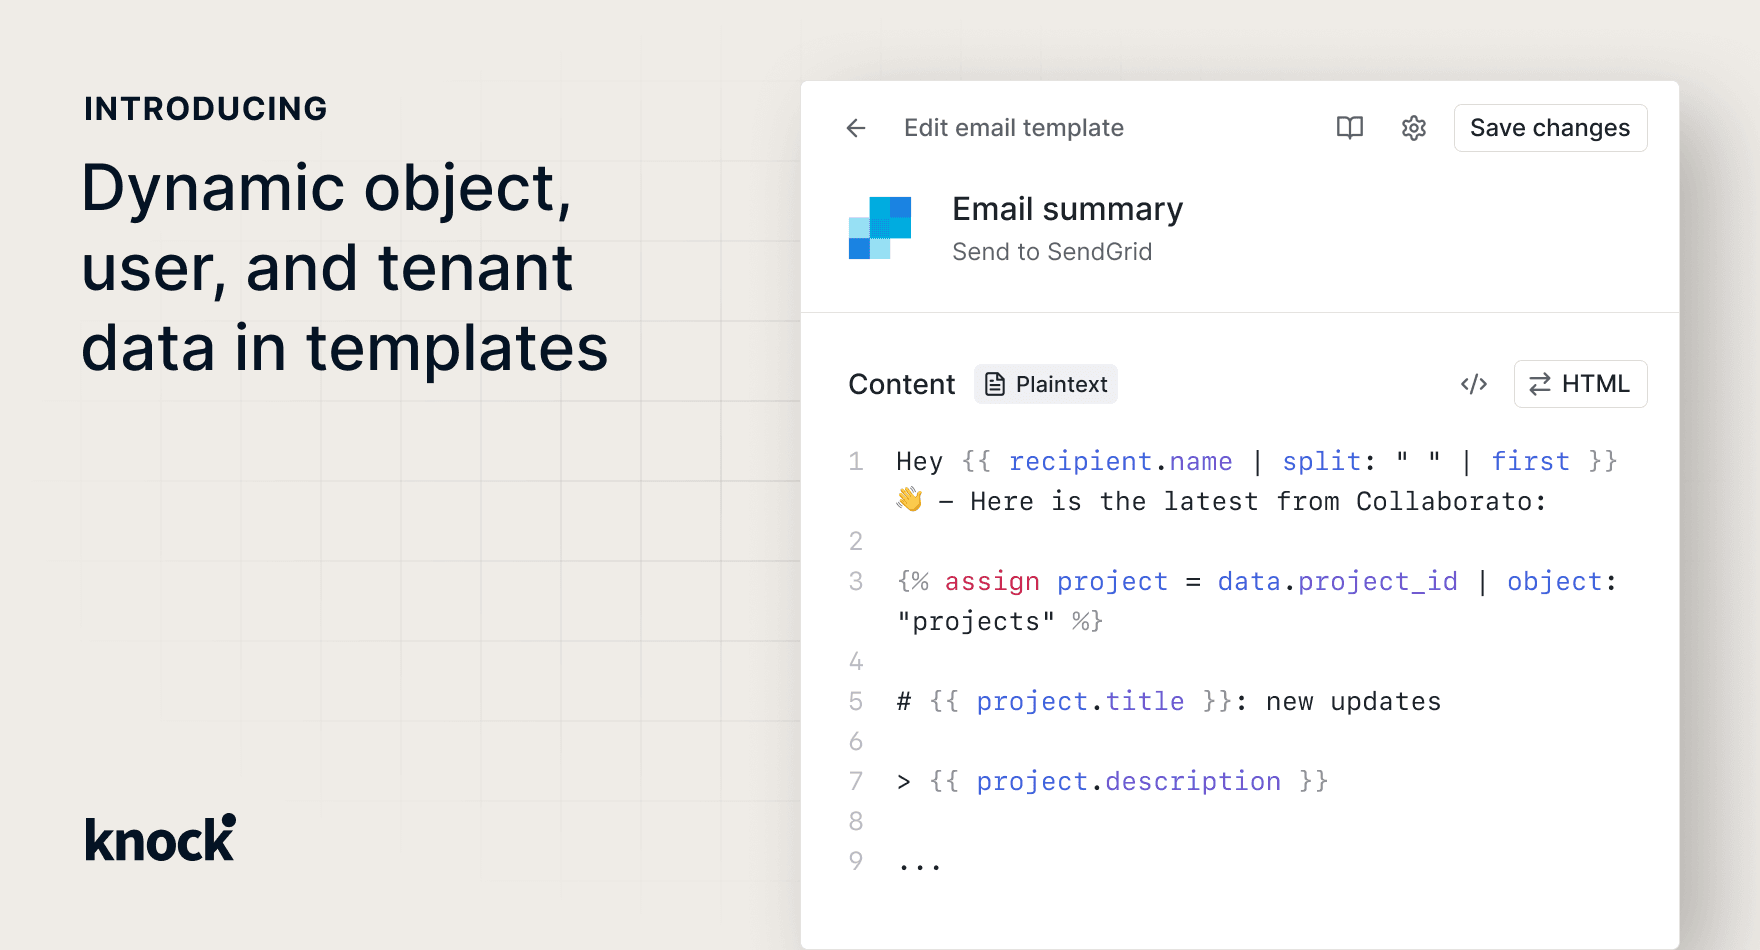Place cursor on assign keyword line 3
Screen dimensions: 1760x950
click(x=992, y=581)
